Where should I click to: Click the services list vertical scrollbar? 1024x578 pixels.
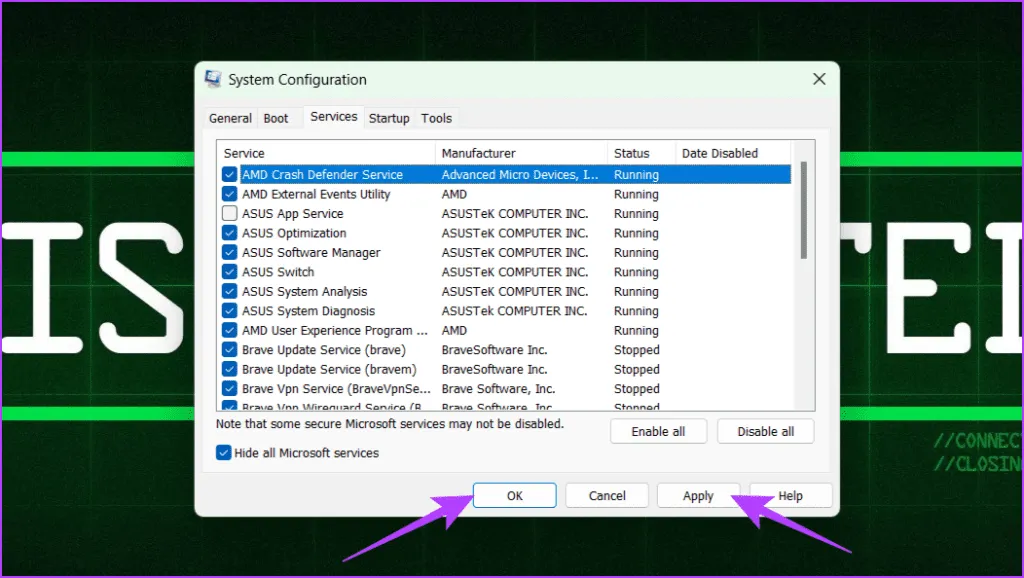(804, 211)
